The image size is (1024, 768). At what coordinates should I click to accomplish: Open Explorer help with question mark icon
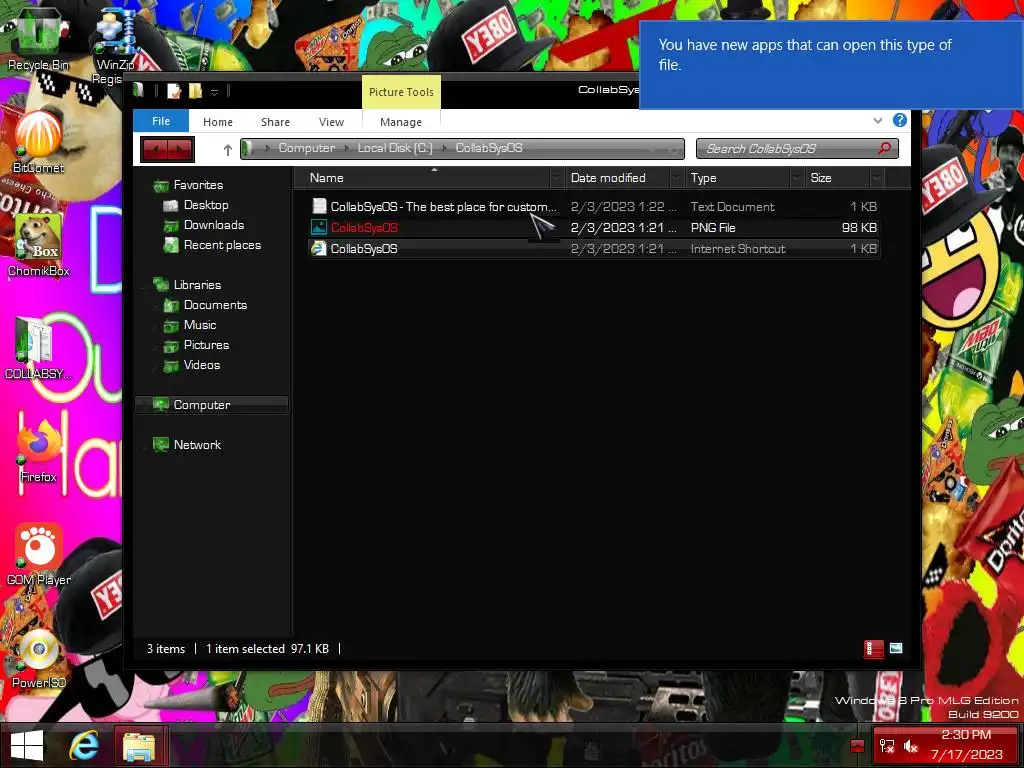point(899,120)
